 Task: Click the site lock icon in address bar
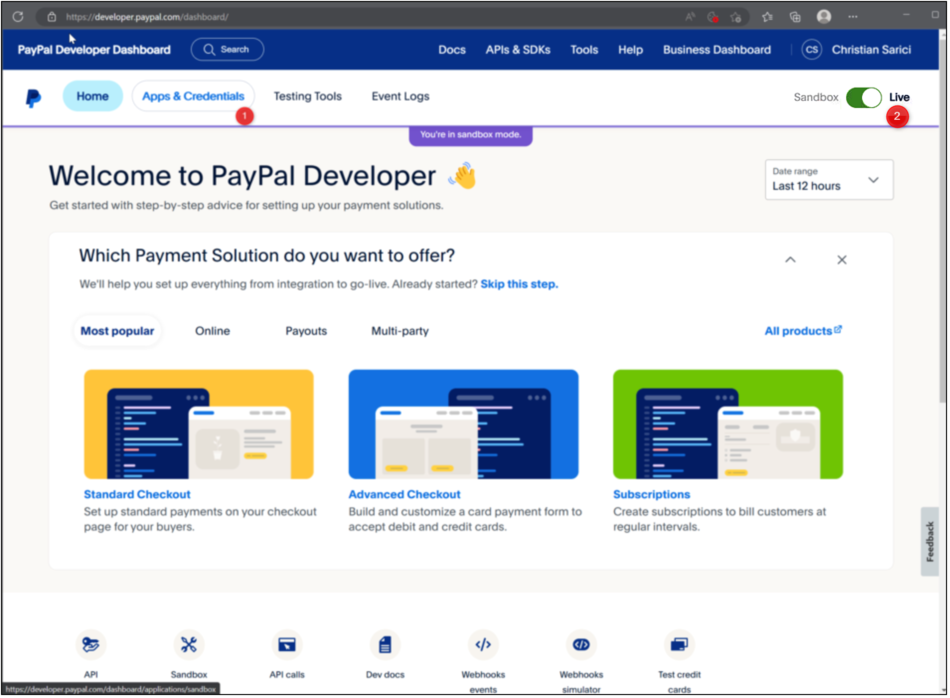[x=52, y=17]
